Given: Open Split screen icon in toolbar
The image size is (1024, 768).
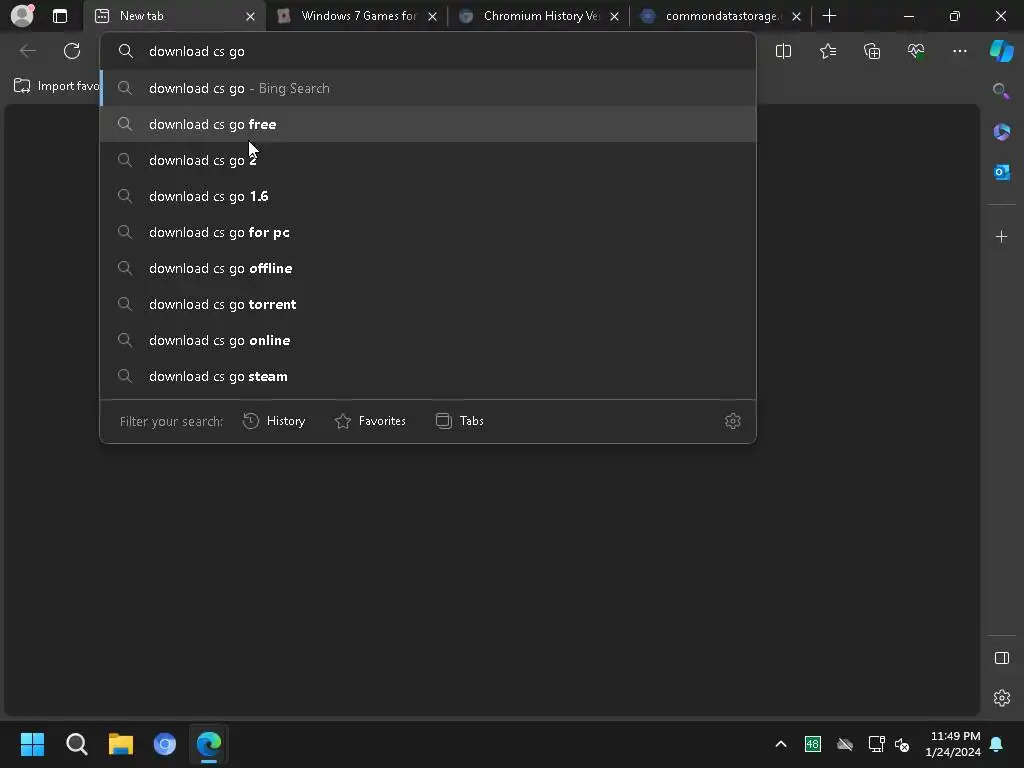Looking at the screenshot, I should click(783, 51).
